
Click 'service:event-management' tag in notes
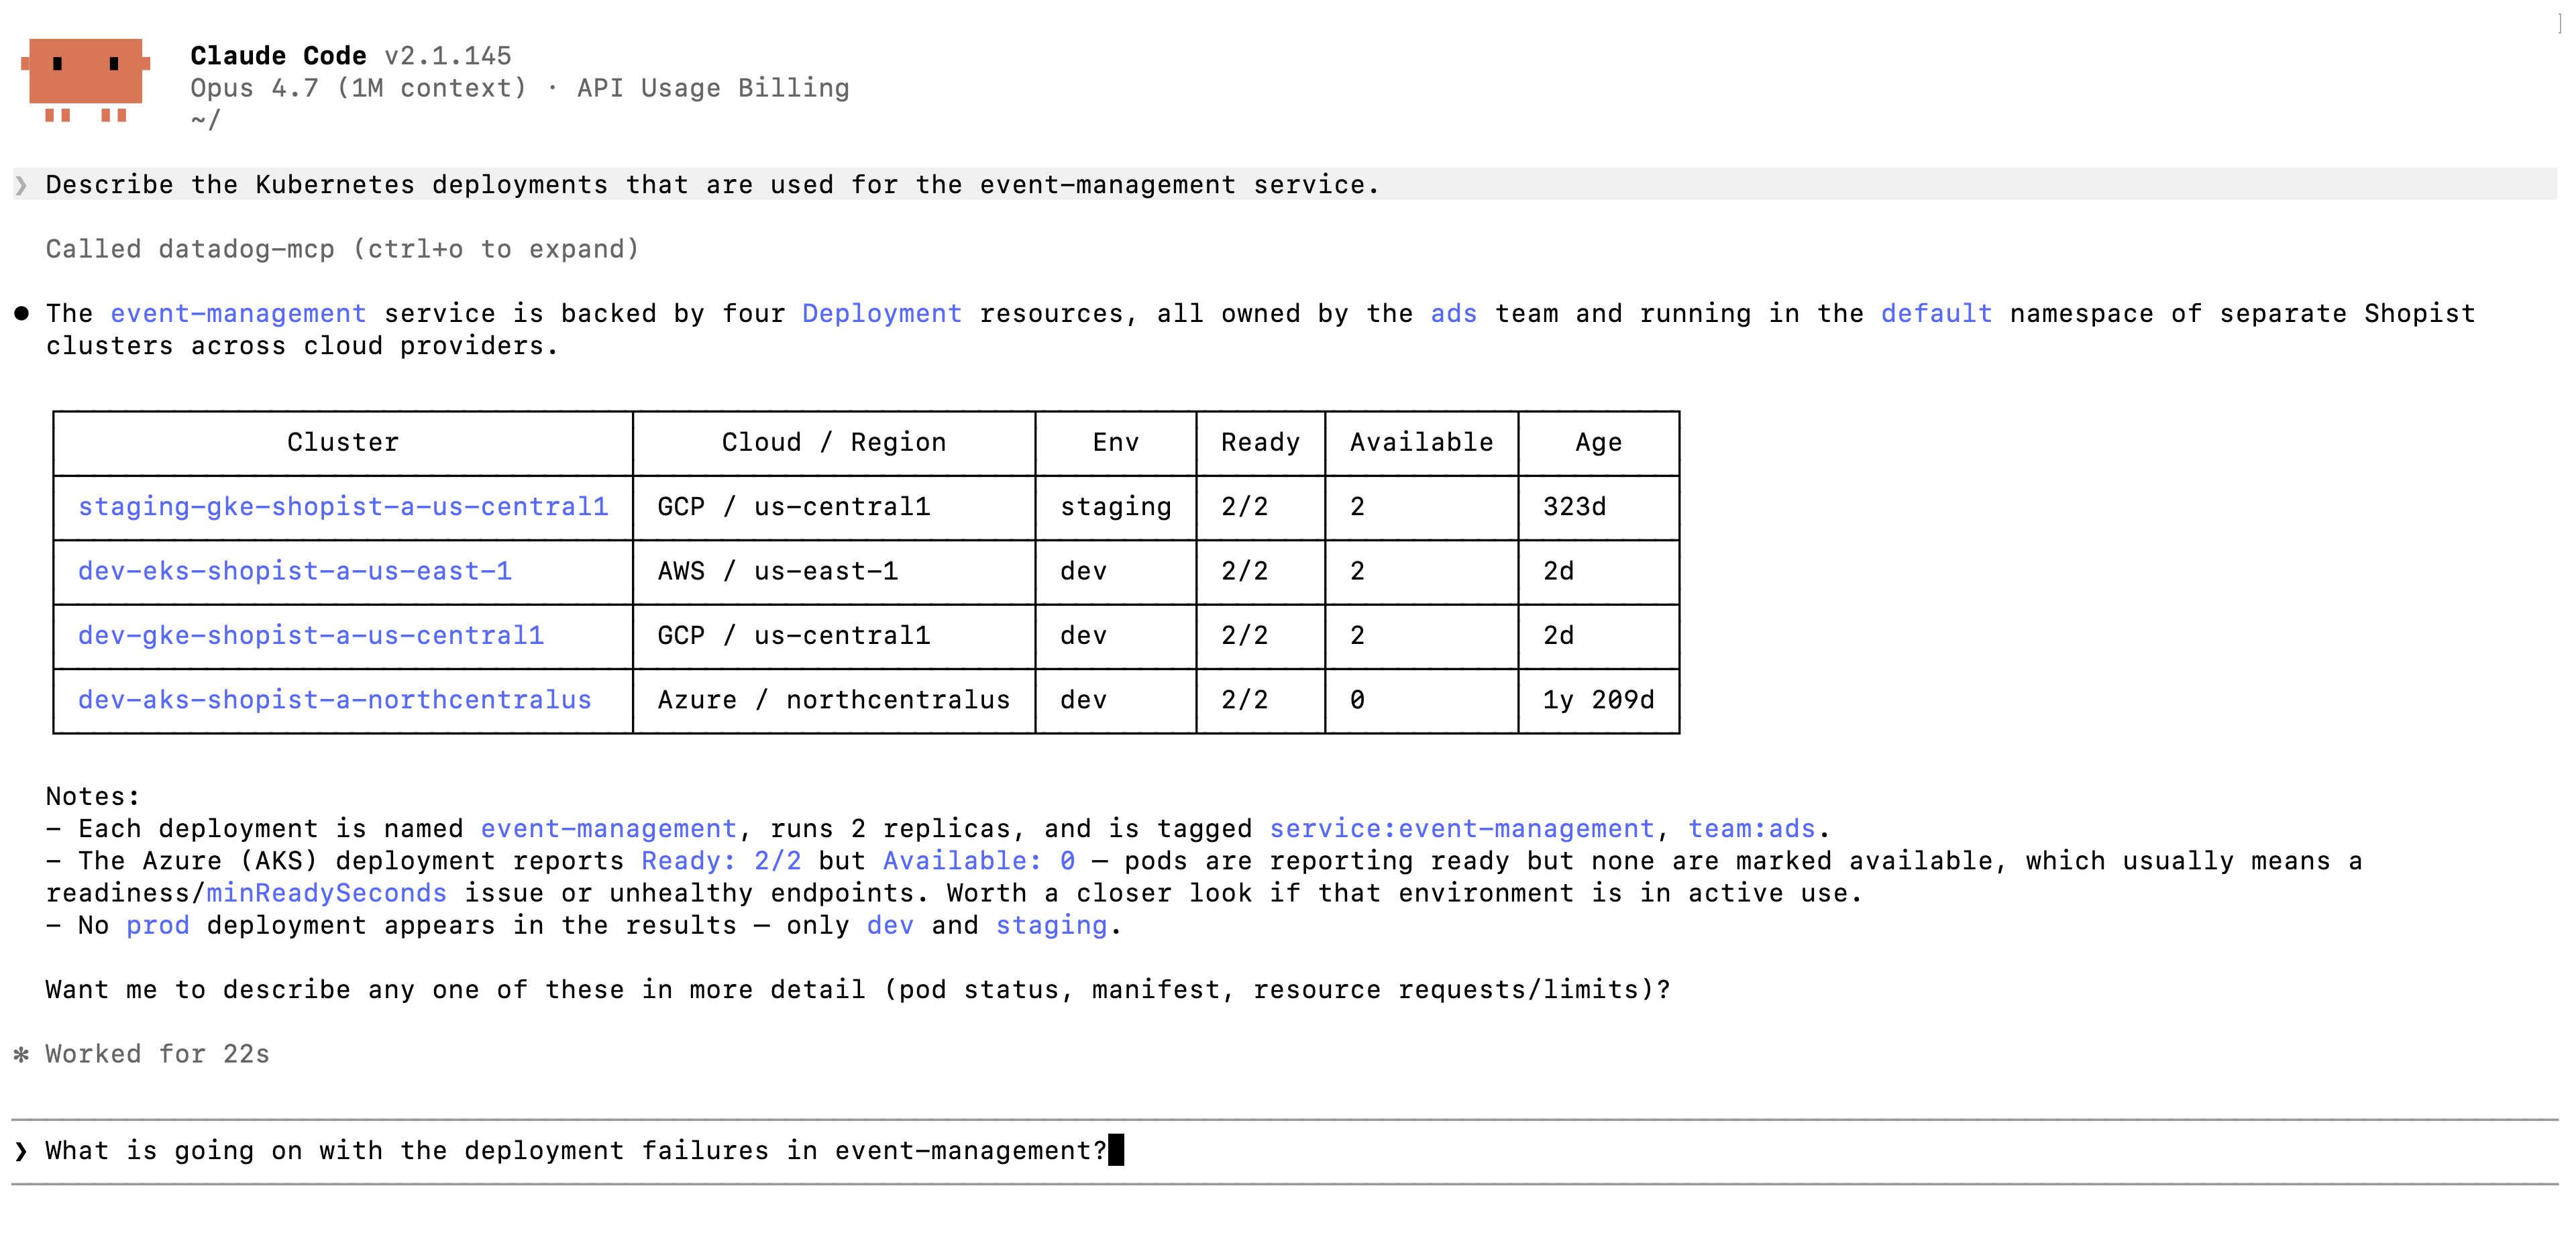(1462, 829)
